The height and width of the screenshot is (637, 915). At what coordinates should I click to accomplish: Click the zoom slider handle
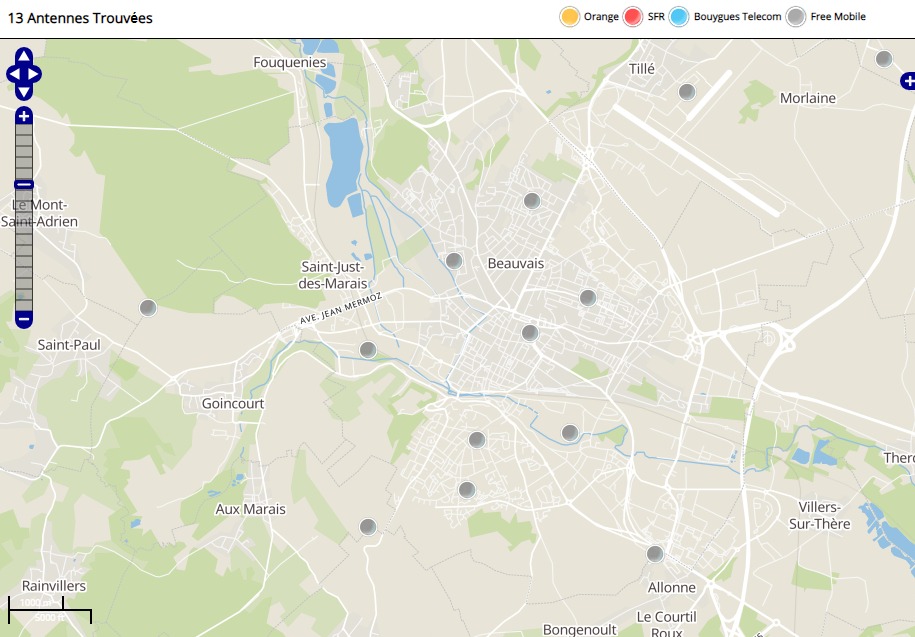coord(24,185)
